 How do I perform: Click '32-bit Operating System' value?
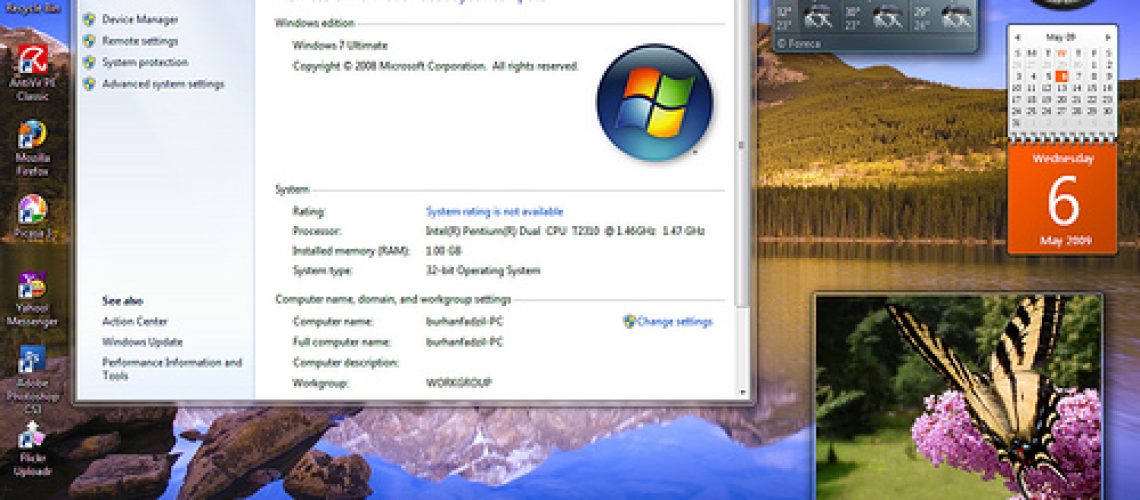[483, 270]
